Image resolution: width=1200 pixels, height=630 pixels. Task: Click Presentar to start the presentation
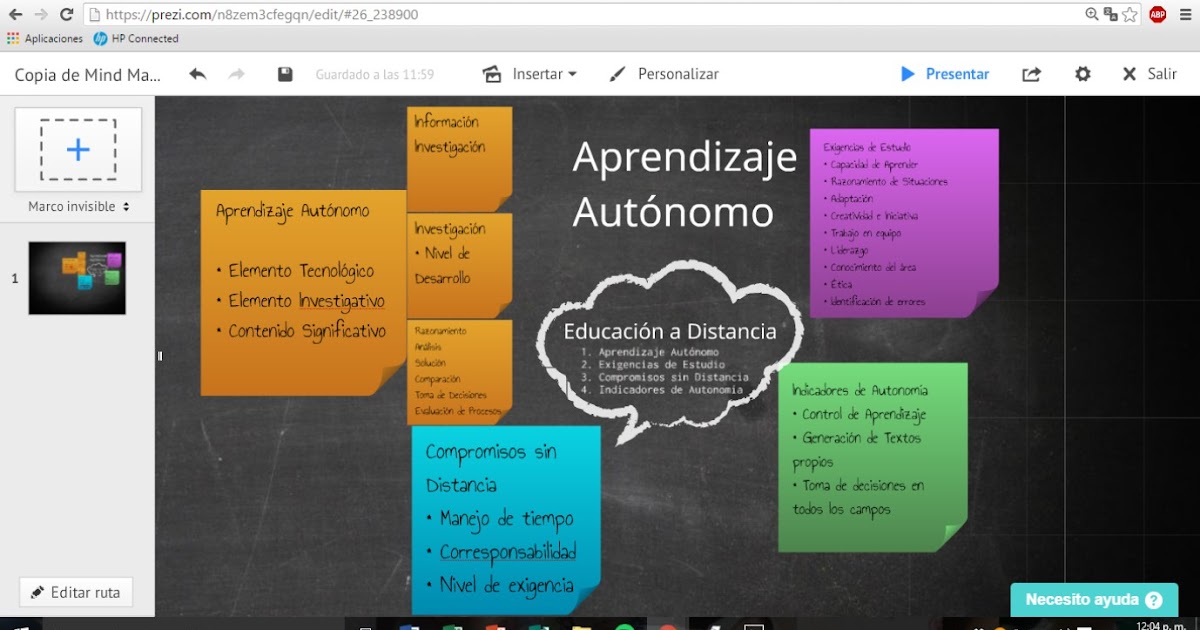pyautogui.click(x=944, y=74)
